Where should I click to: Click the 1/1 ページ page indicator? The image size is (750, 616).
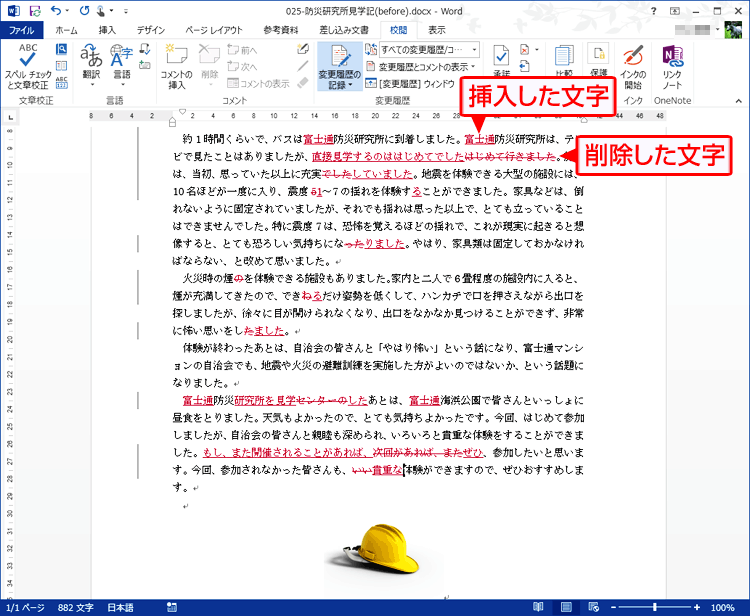25,607
